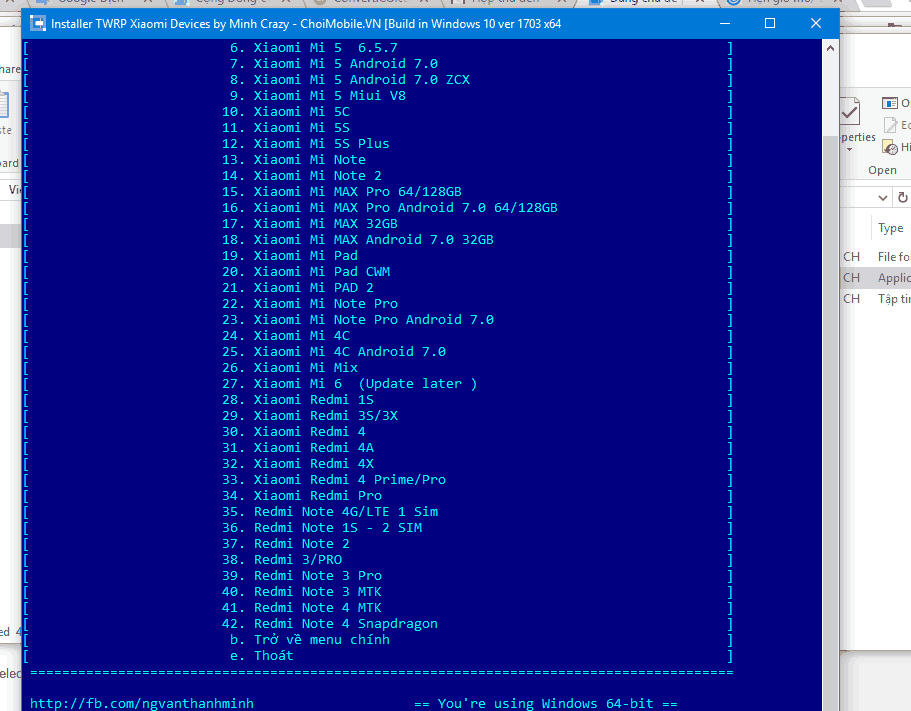Image resolution: width=911 pixels, height=711 pixels.
Task: Click the line '19. Xiaomi Mi Pad'
Action: tap(290, 256)
